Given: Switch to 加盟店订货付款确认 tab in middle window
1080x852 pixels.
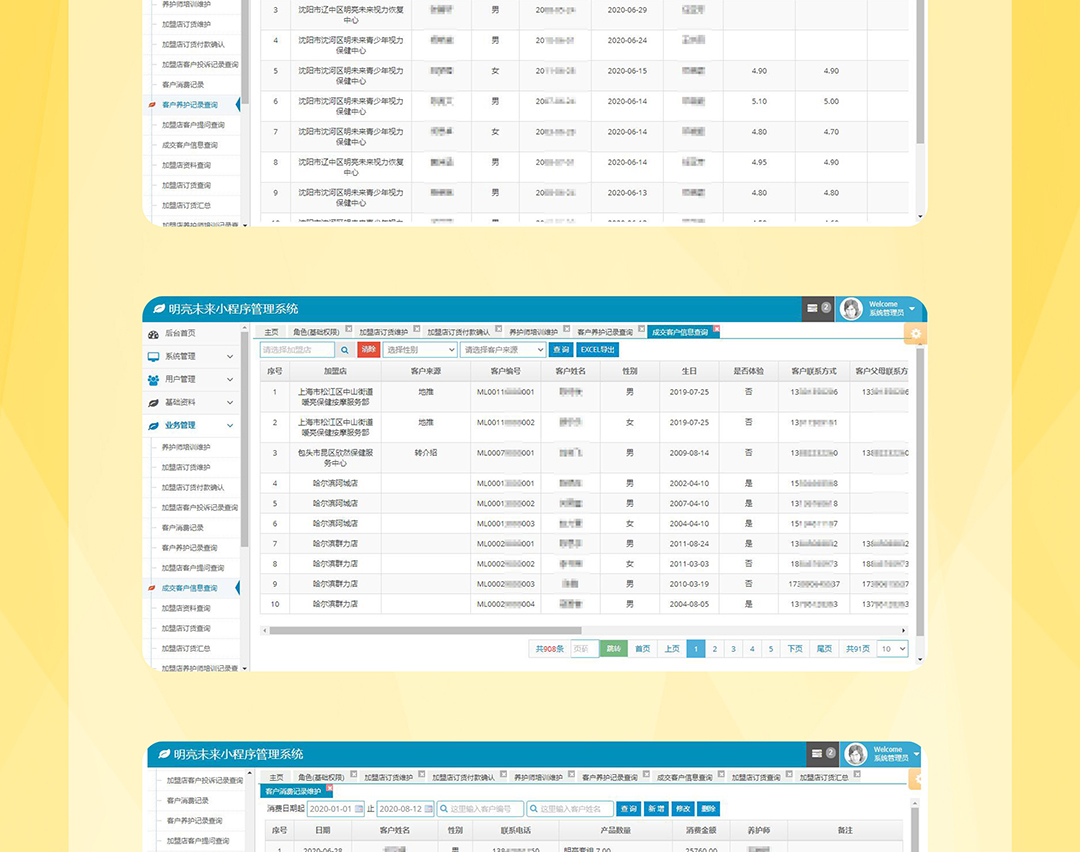Looking at the screenshot, I should click(x=458, y=332).
